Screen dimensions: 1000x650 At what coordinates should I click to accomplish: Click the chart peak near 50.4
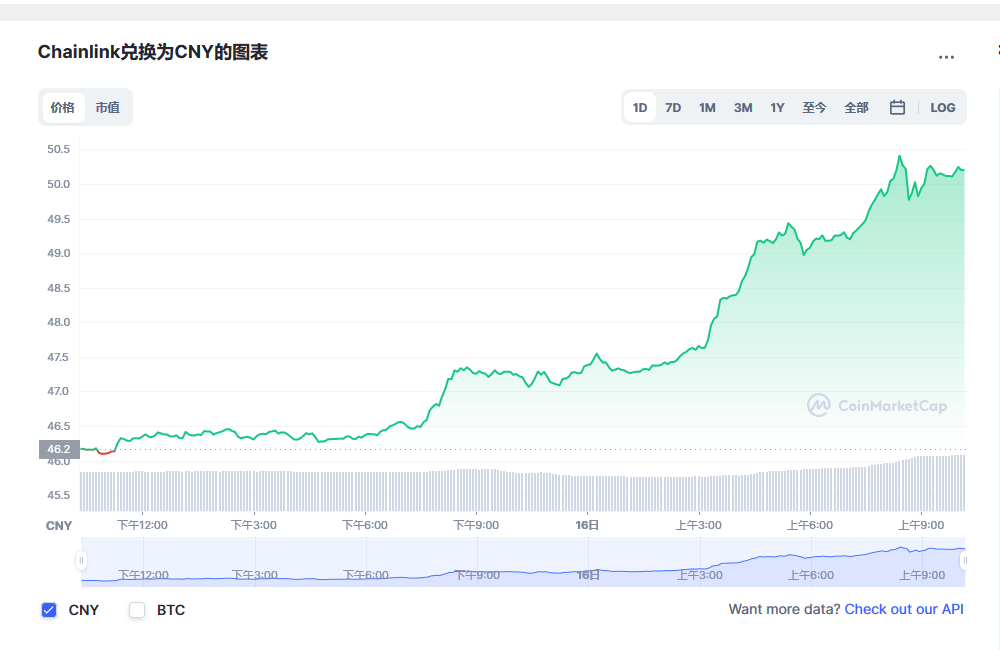point(900,157)
